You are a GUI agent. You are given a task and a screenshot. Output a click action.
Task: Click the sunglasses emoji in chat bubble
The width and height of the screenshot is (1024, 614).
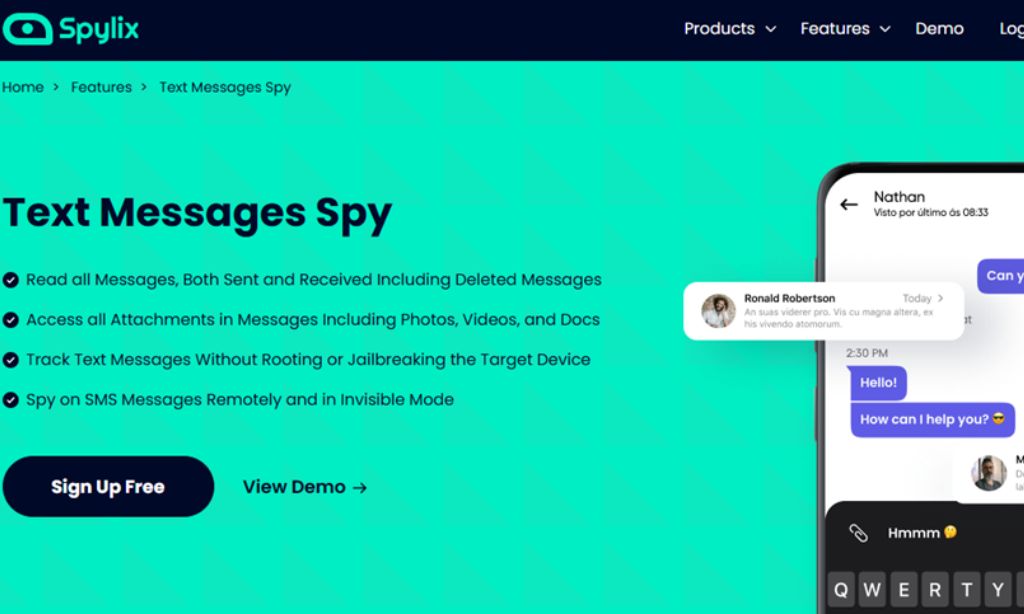tap(999, 419)
